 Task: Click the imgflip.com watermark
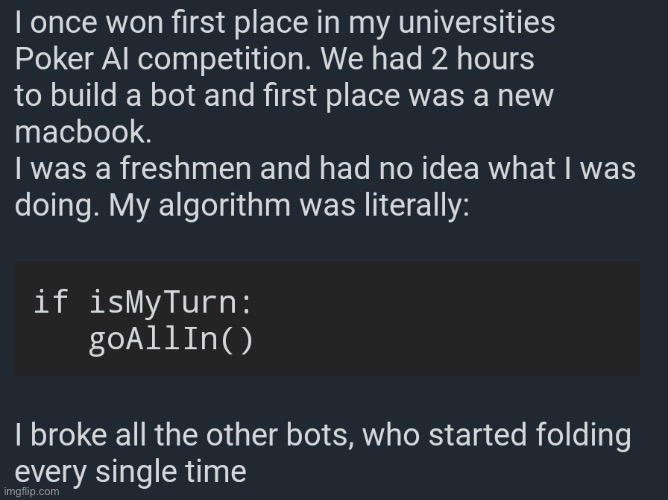click(32, 491)
